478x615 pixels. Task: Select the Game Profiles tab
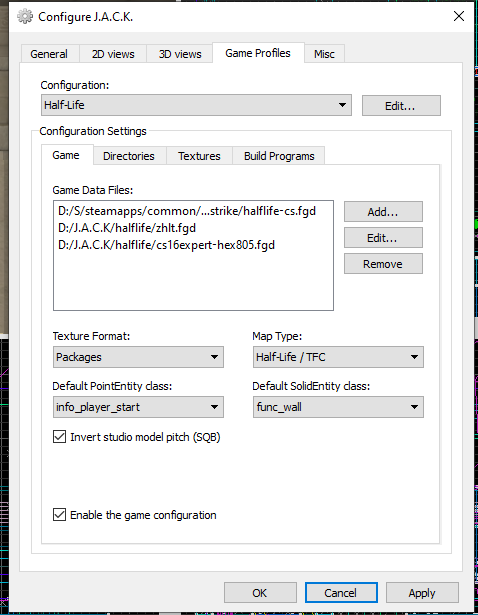(258, 53)
